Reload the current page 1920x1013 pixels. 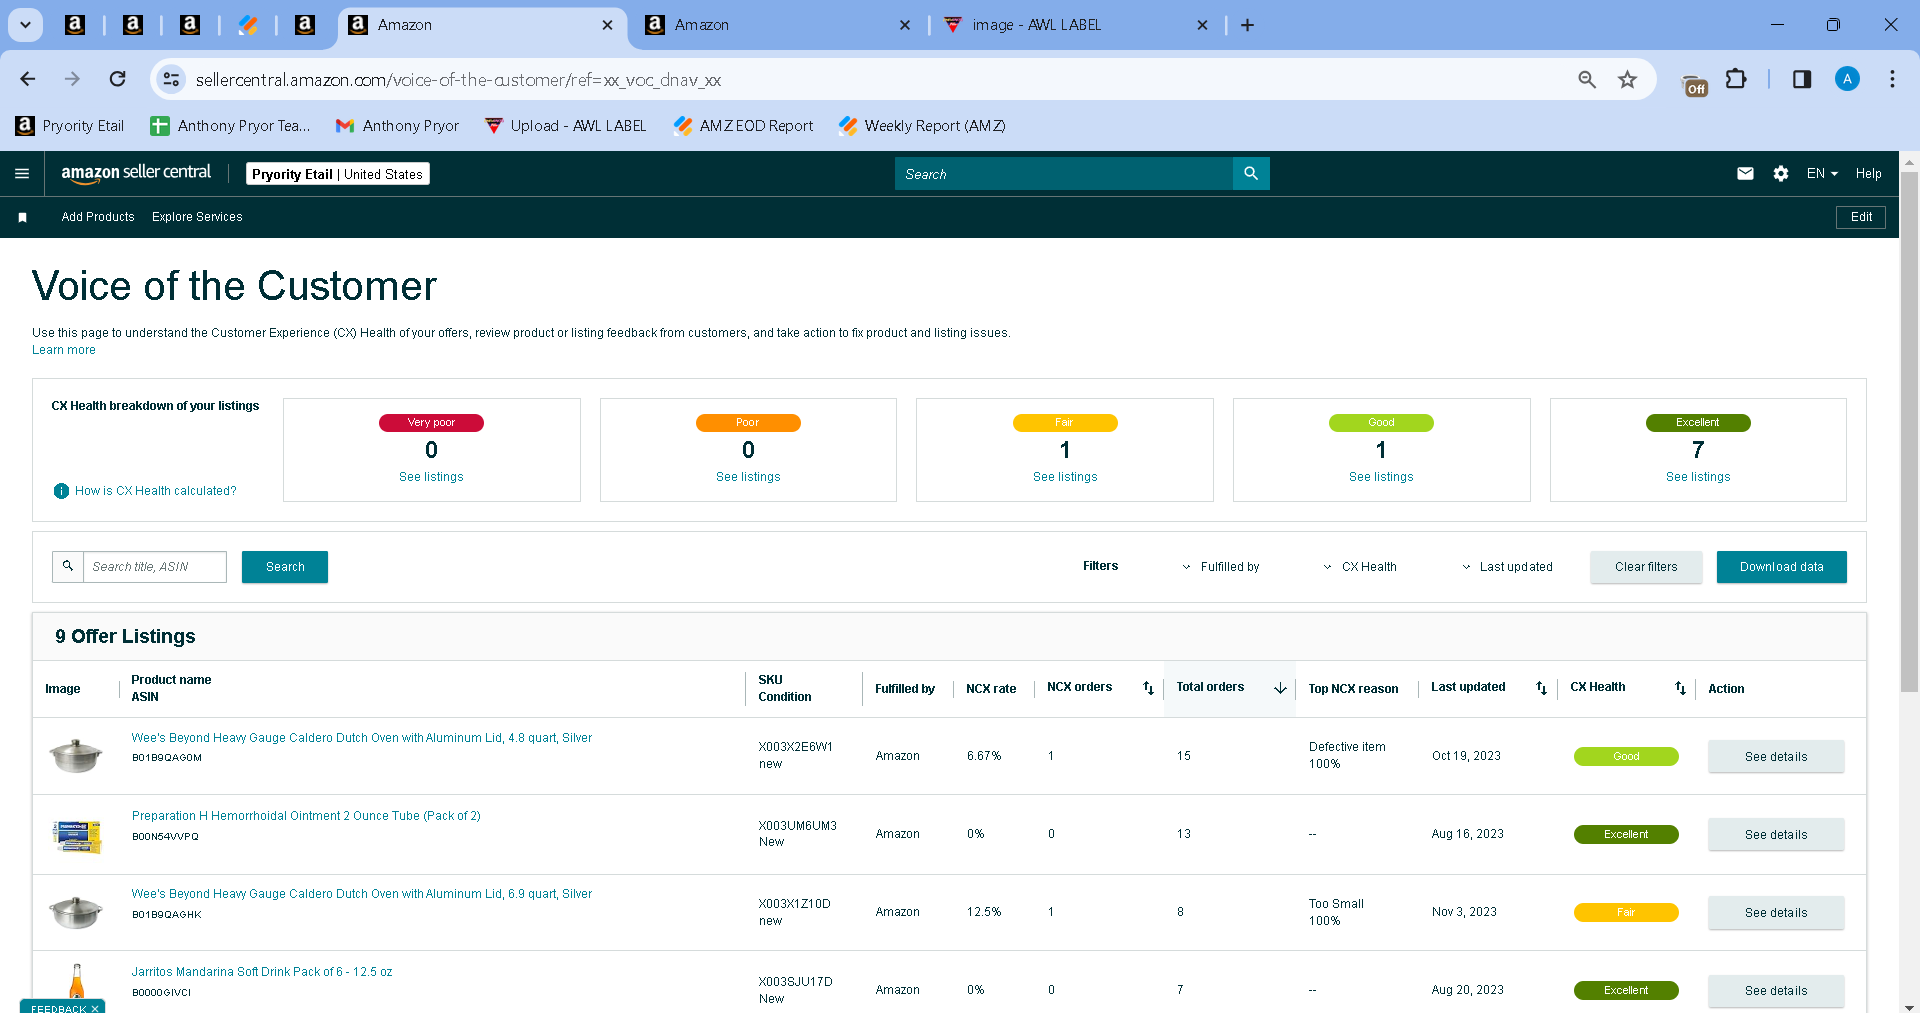tap(118, 79)
